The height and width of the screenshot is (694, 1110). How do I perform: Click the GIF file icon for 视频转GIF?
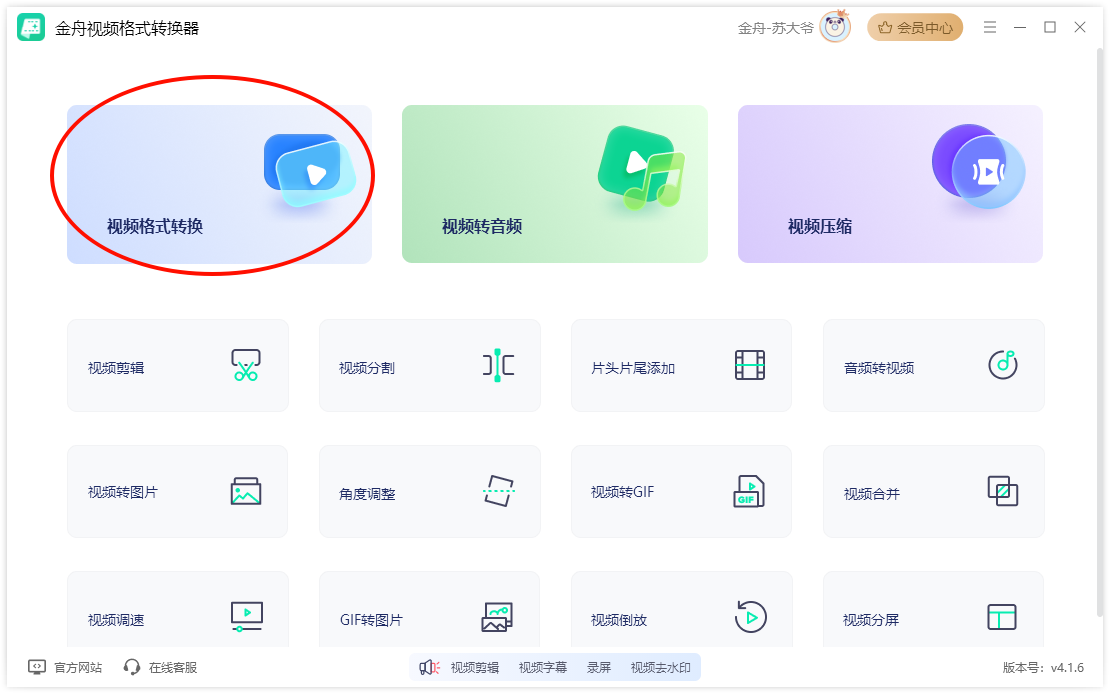pos(749,491)
